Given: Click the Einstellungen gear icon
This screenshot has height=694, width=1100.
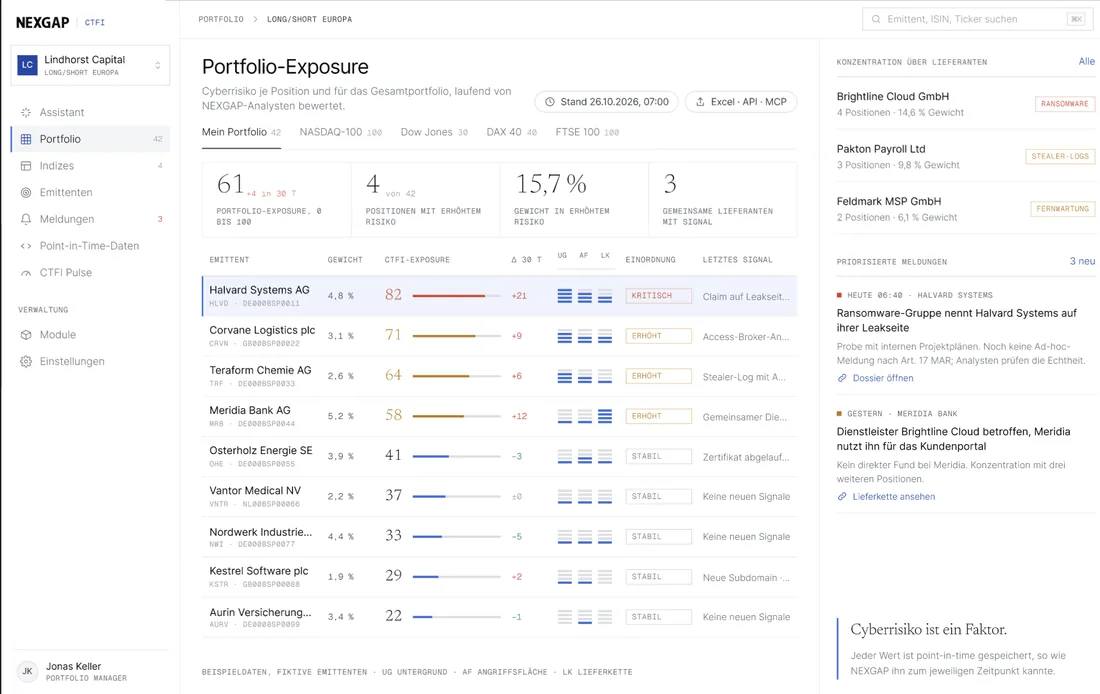Looking at the screenshot, I should click(x=26, y=361).
